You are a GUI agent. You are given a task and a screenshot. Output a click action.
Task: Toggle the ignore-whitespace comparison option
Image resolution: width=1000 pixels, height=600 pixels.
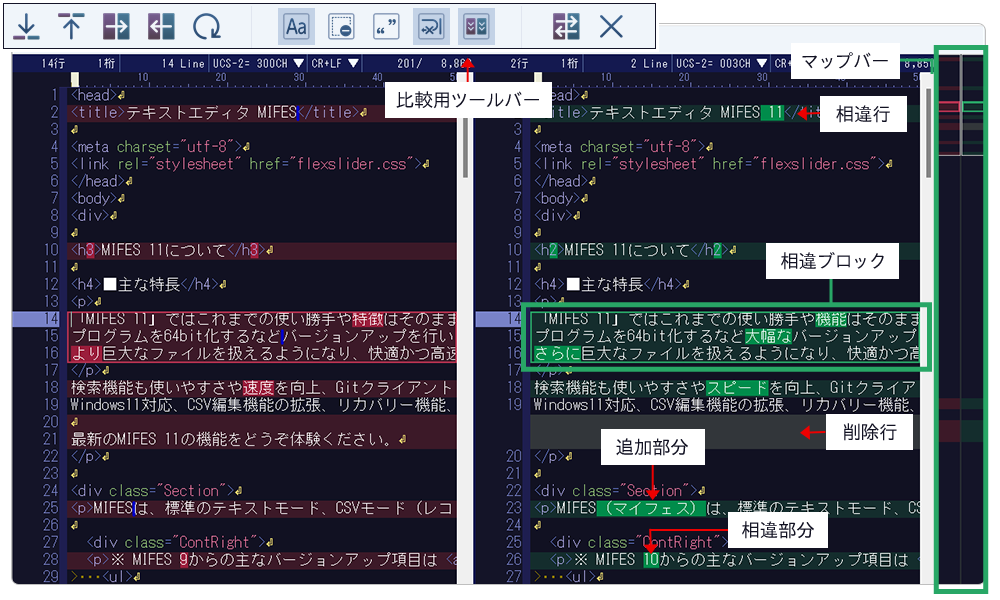coord(340,27)
